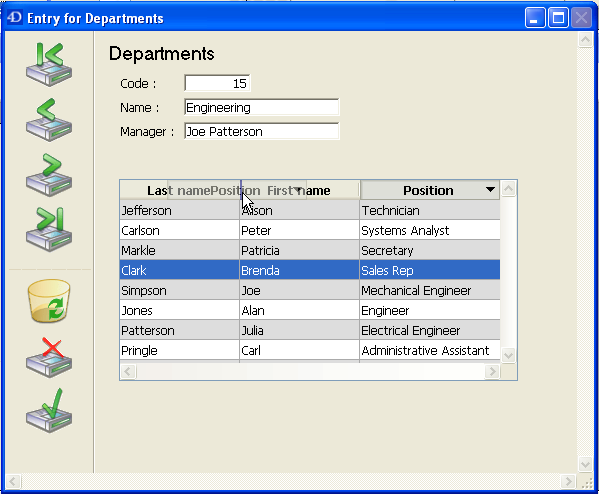
Task: Open the Position column sort dropdown arrow
Action: pyautogui.click(x=490, y=190)
